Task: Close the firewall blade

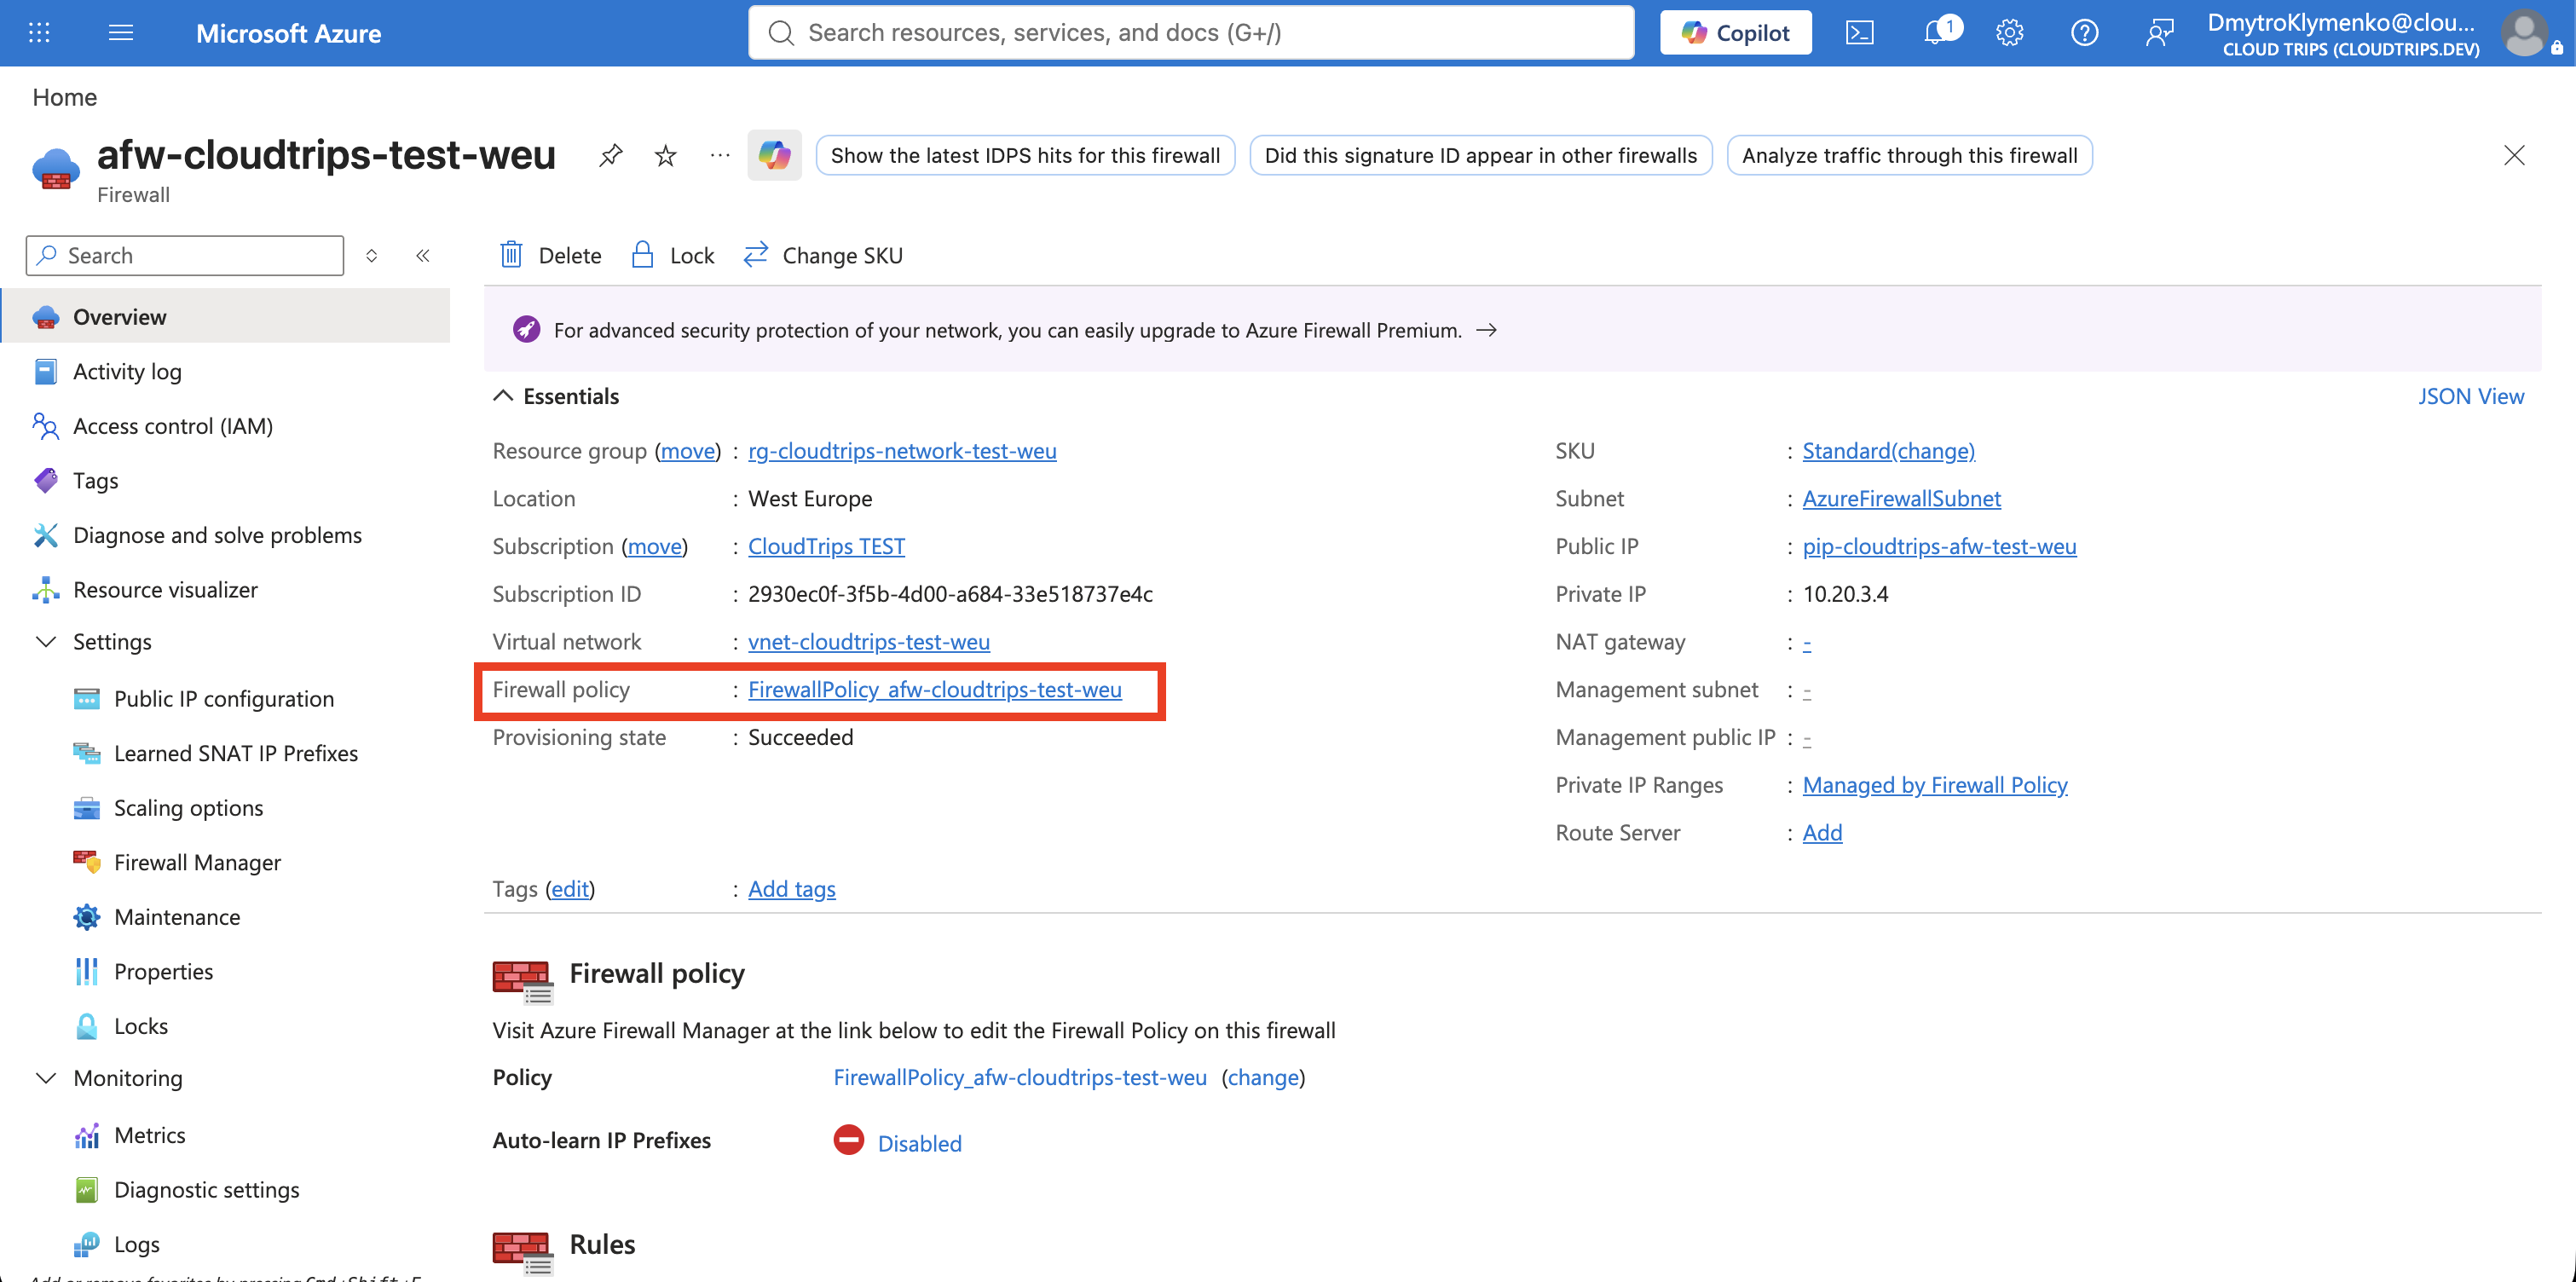Action: [x=2514, y=155]
